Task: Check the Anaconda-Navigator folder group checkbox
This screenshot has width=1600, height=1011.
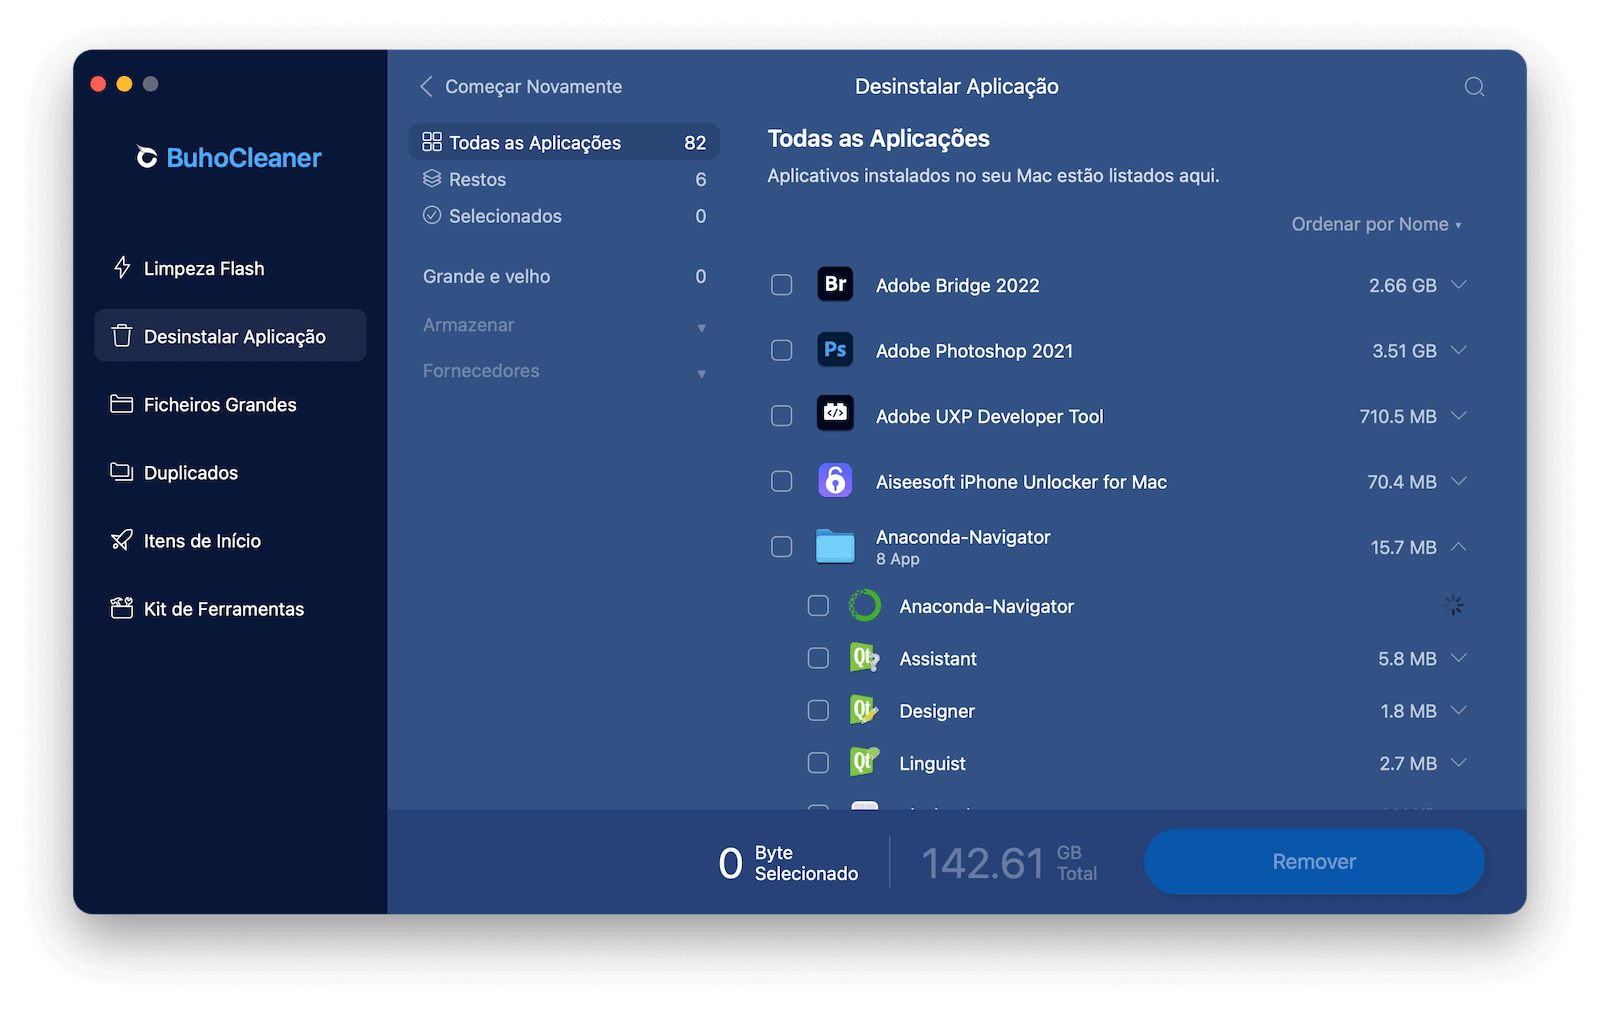Action: point(782,547)
